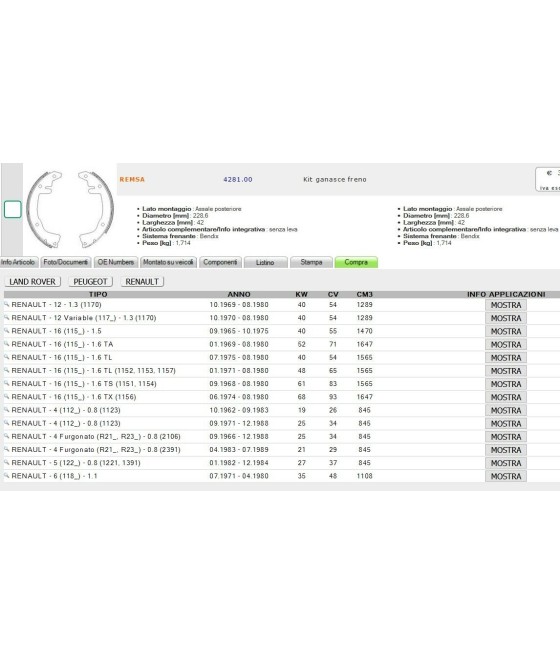Click the 4281.00 article number link

tap(238, 179)
